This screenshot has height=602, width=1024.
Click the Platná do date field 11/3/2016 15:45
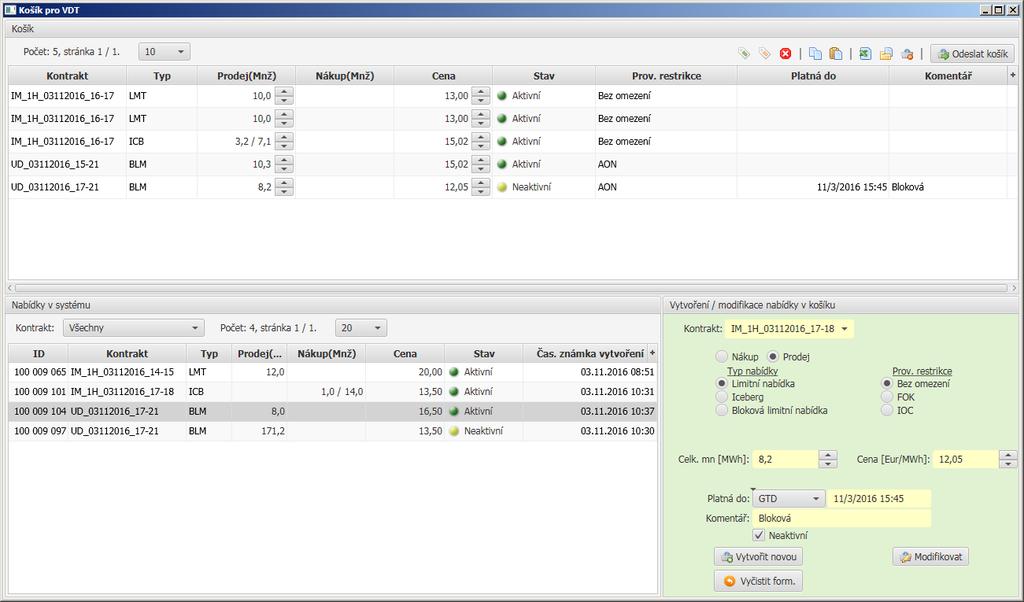[879, 498]
